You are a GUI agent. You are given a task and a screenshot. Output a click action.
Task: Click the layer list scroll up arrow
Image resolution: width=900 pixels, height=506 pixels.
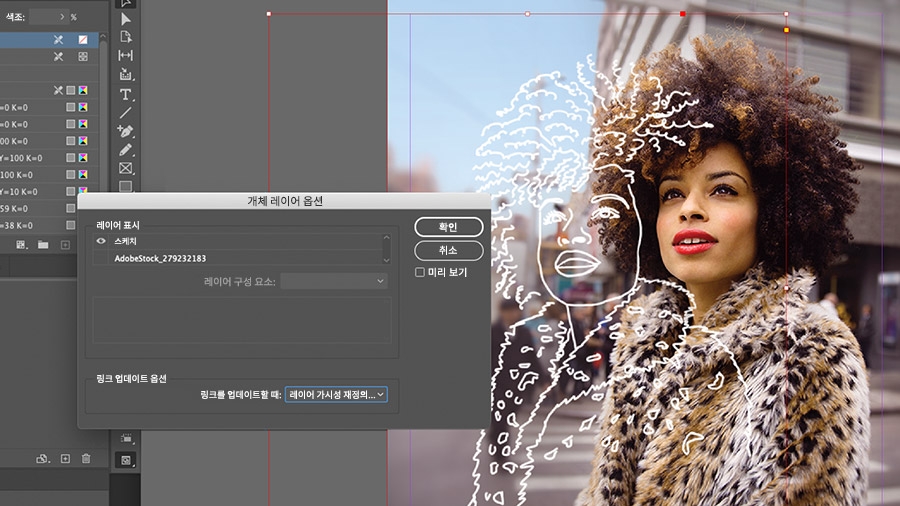[x=386, y=238]
